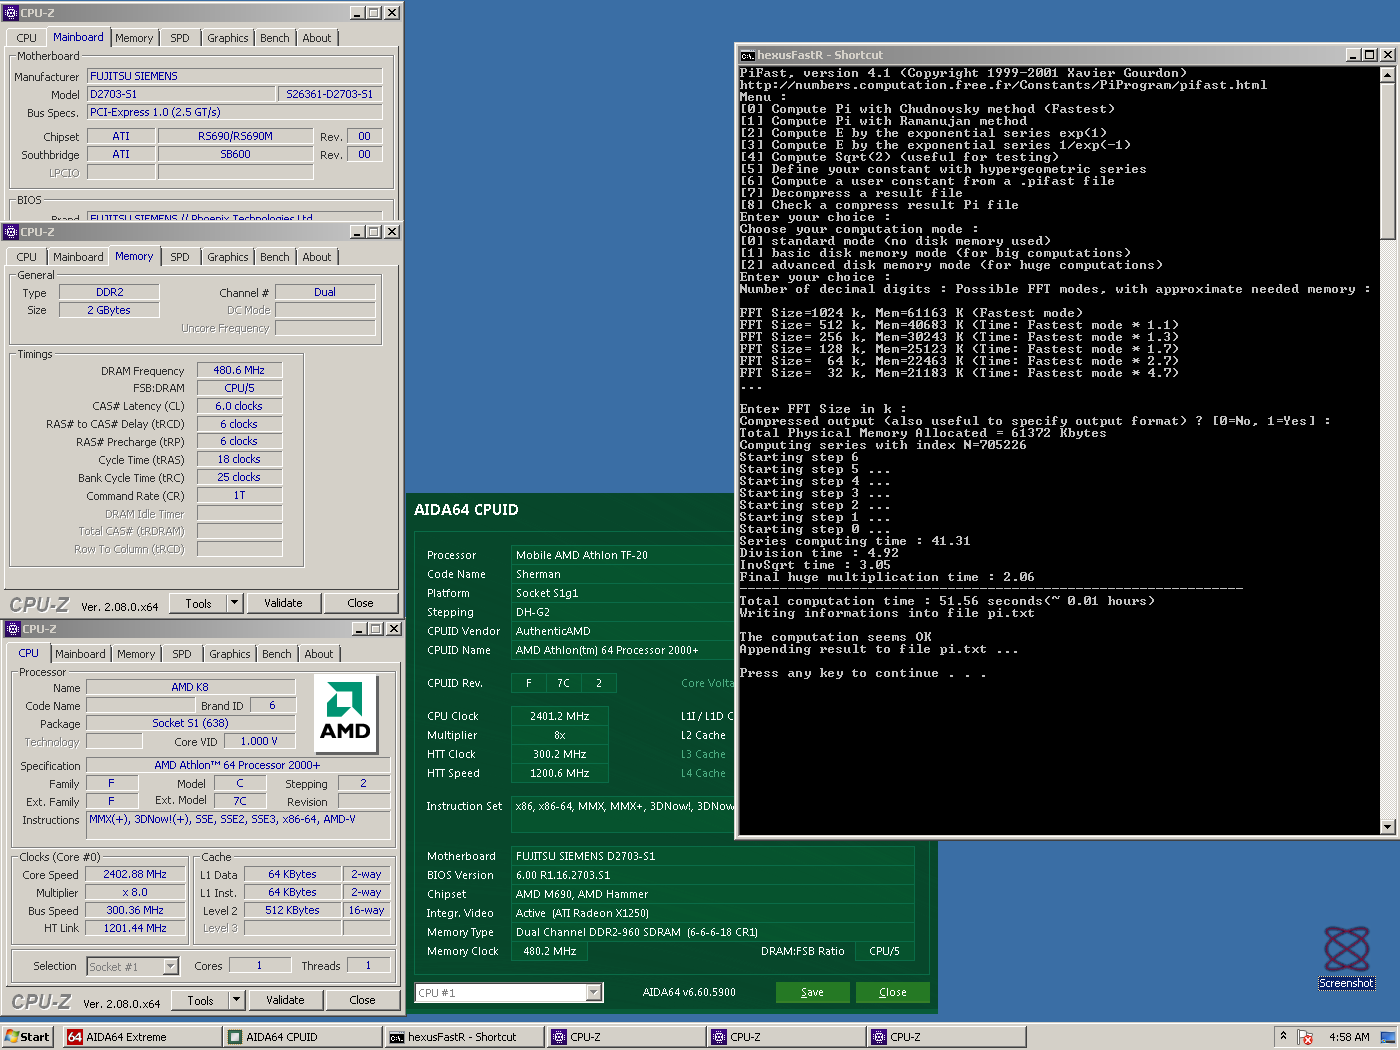Click the memory size 2 GBytes field

(x=108, y=310)
